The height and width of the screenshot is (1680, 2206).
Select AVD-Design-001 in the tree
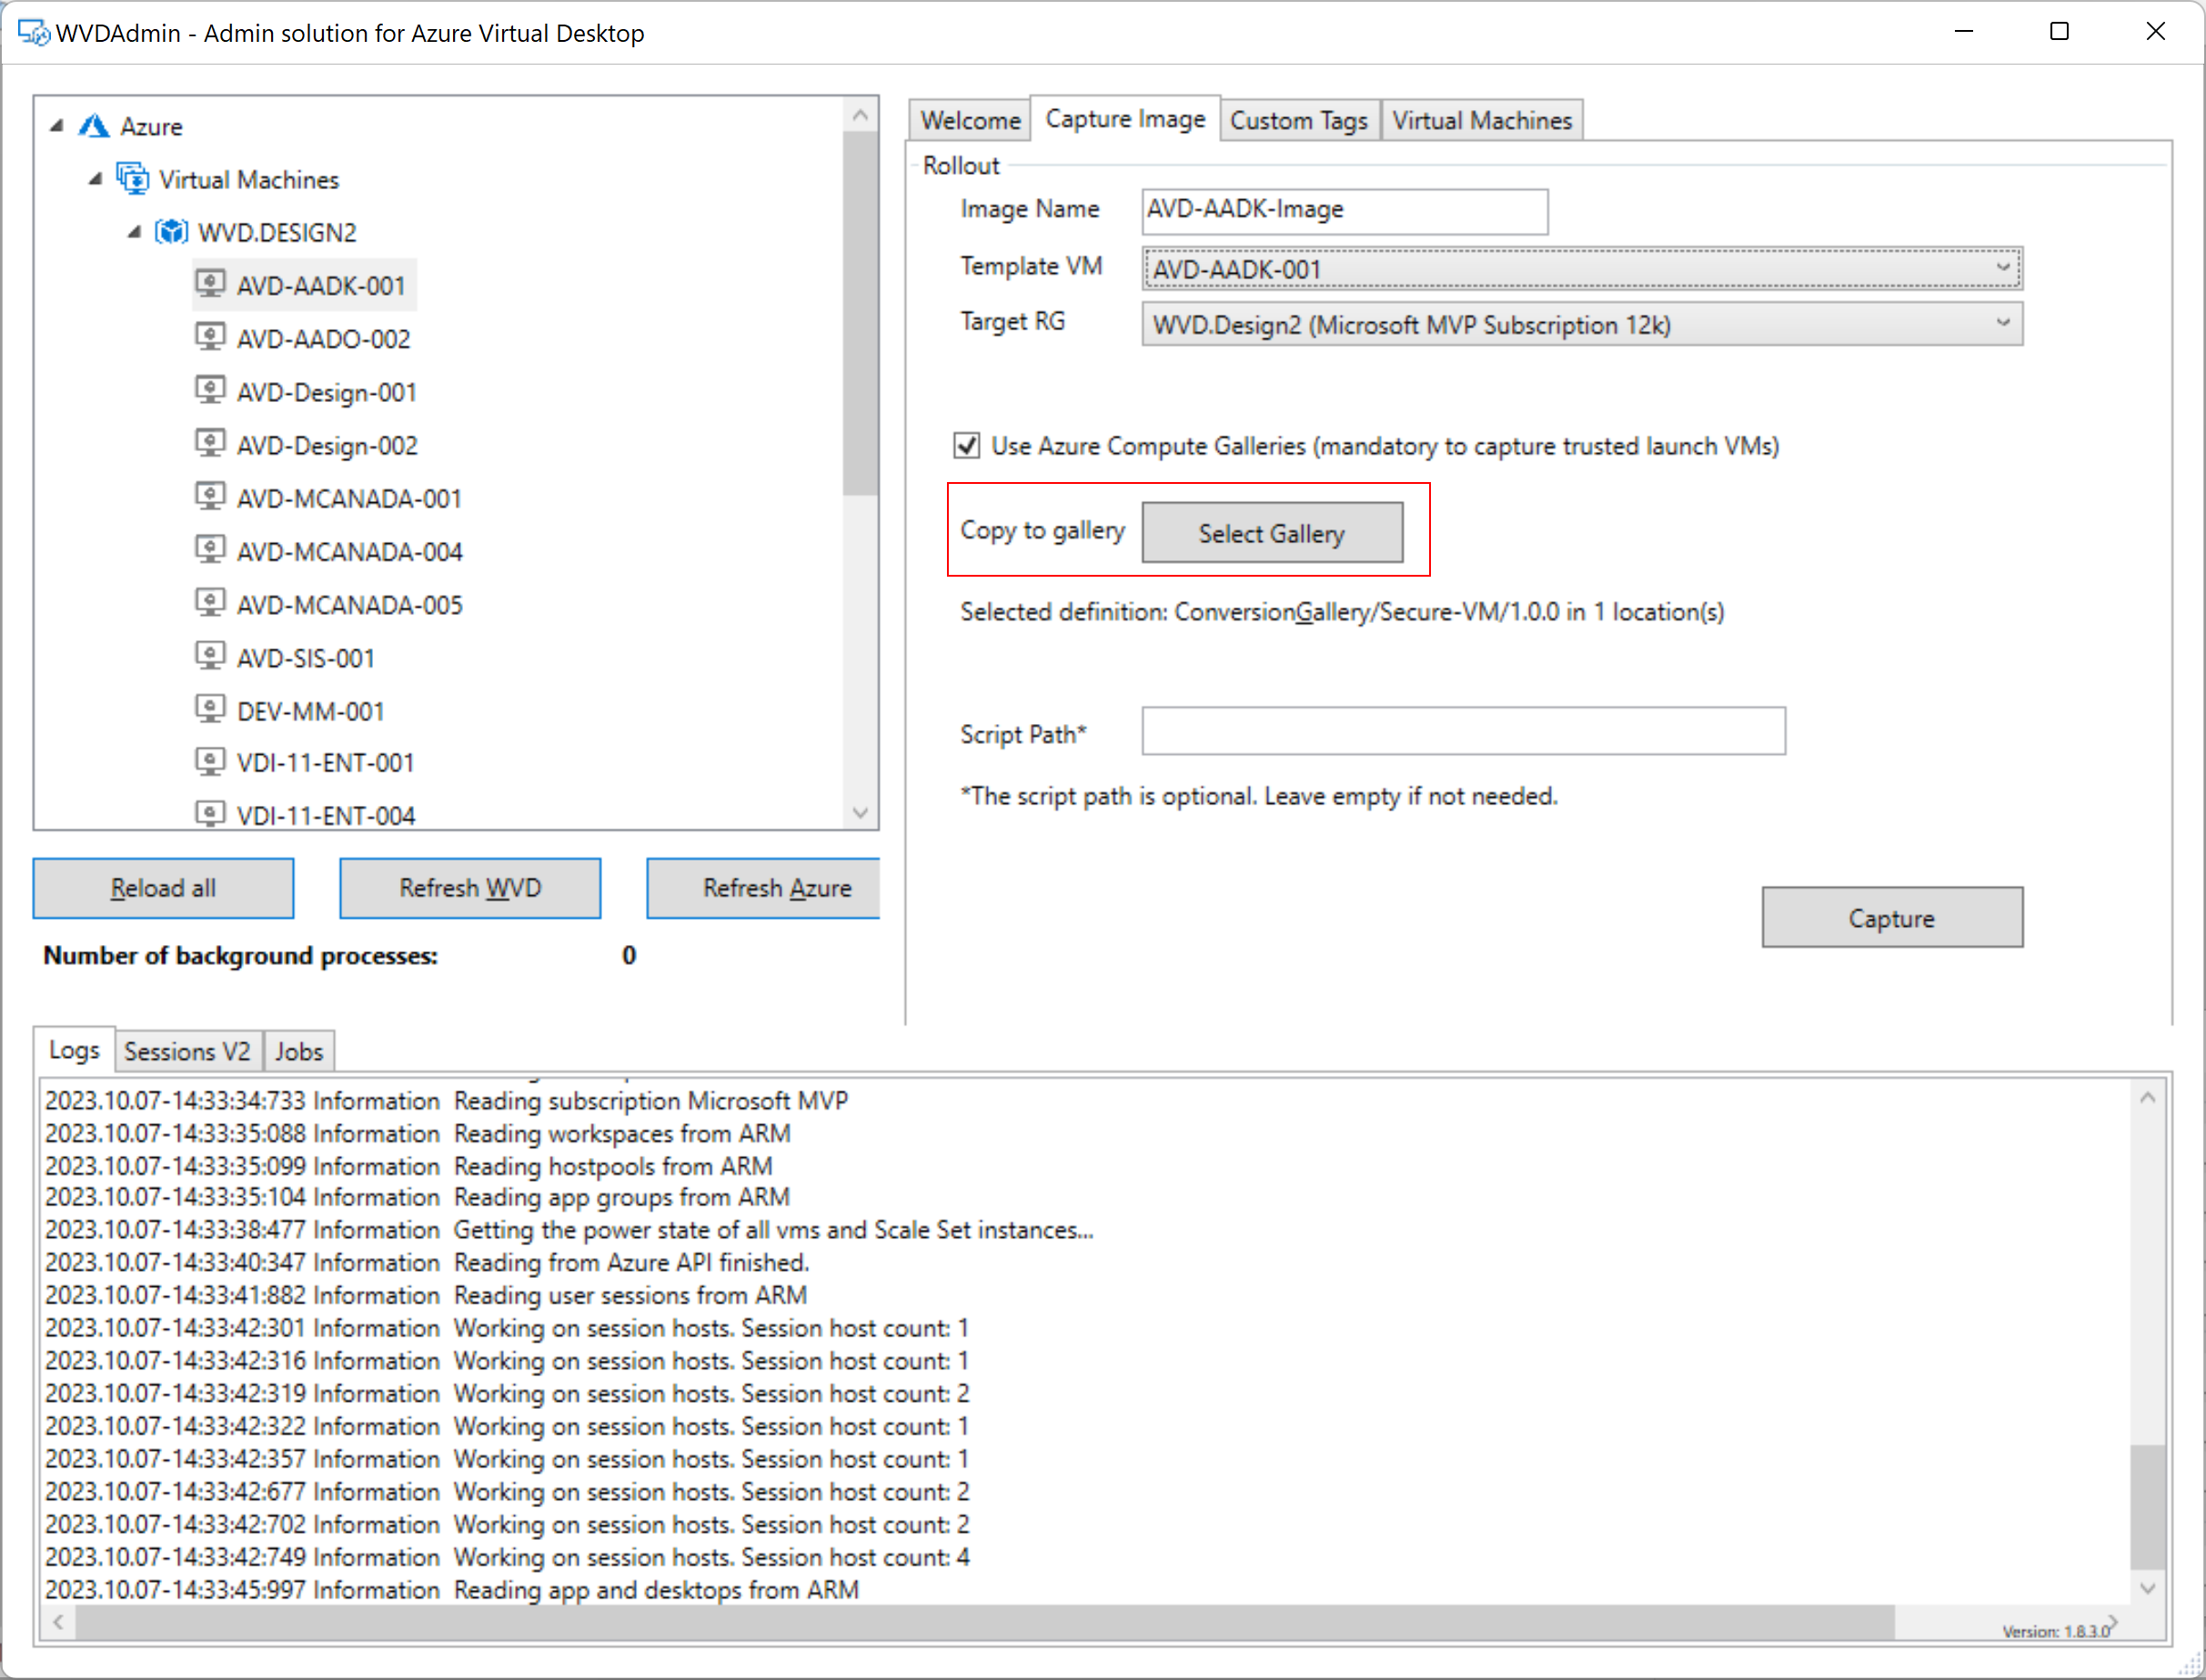pos(326,392)
